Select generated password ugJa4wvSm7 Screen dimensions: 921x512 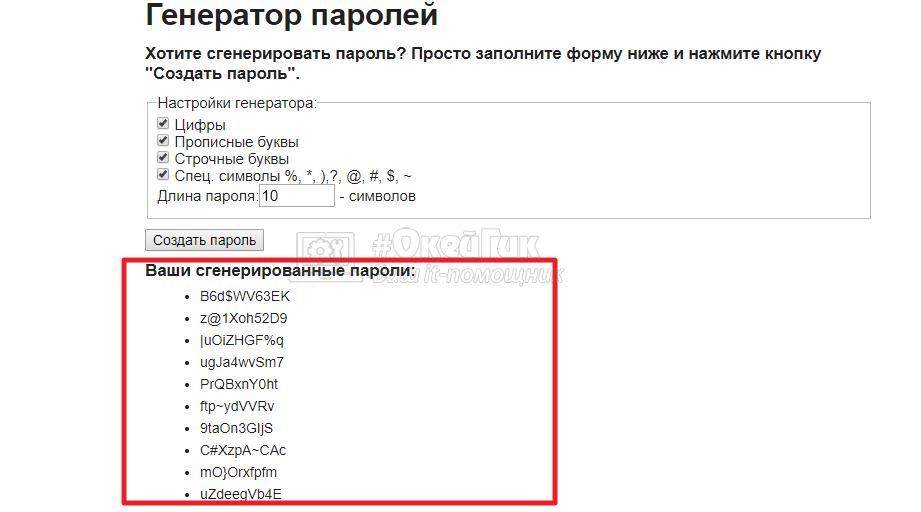tap(241, 362)
